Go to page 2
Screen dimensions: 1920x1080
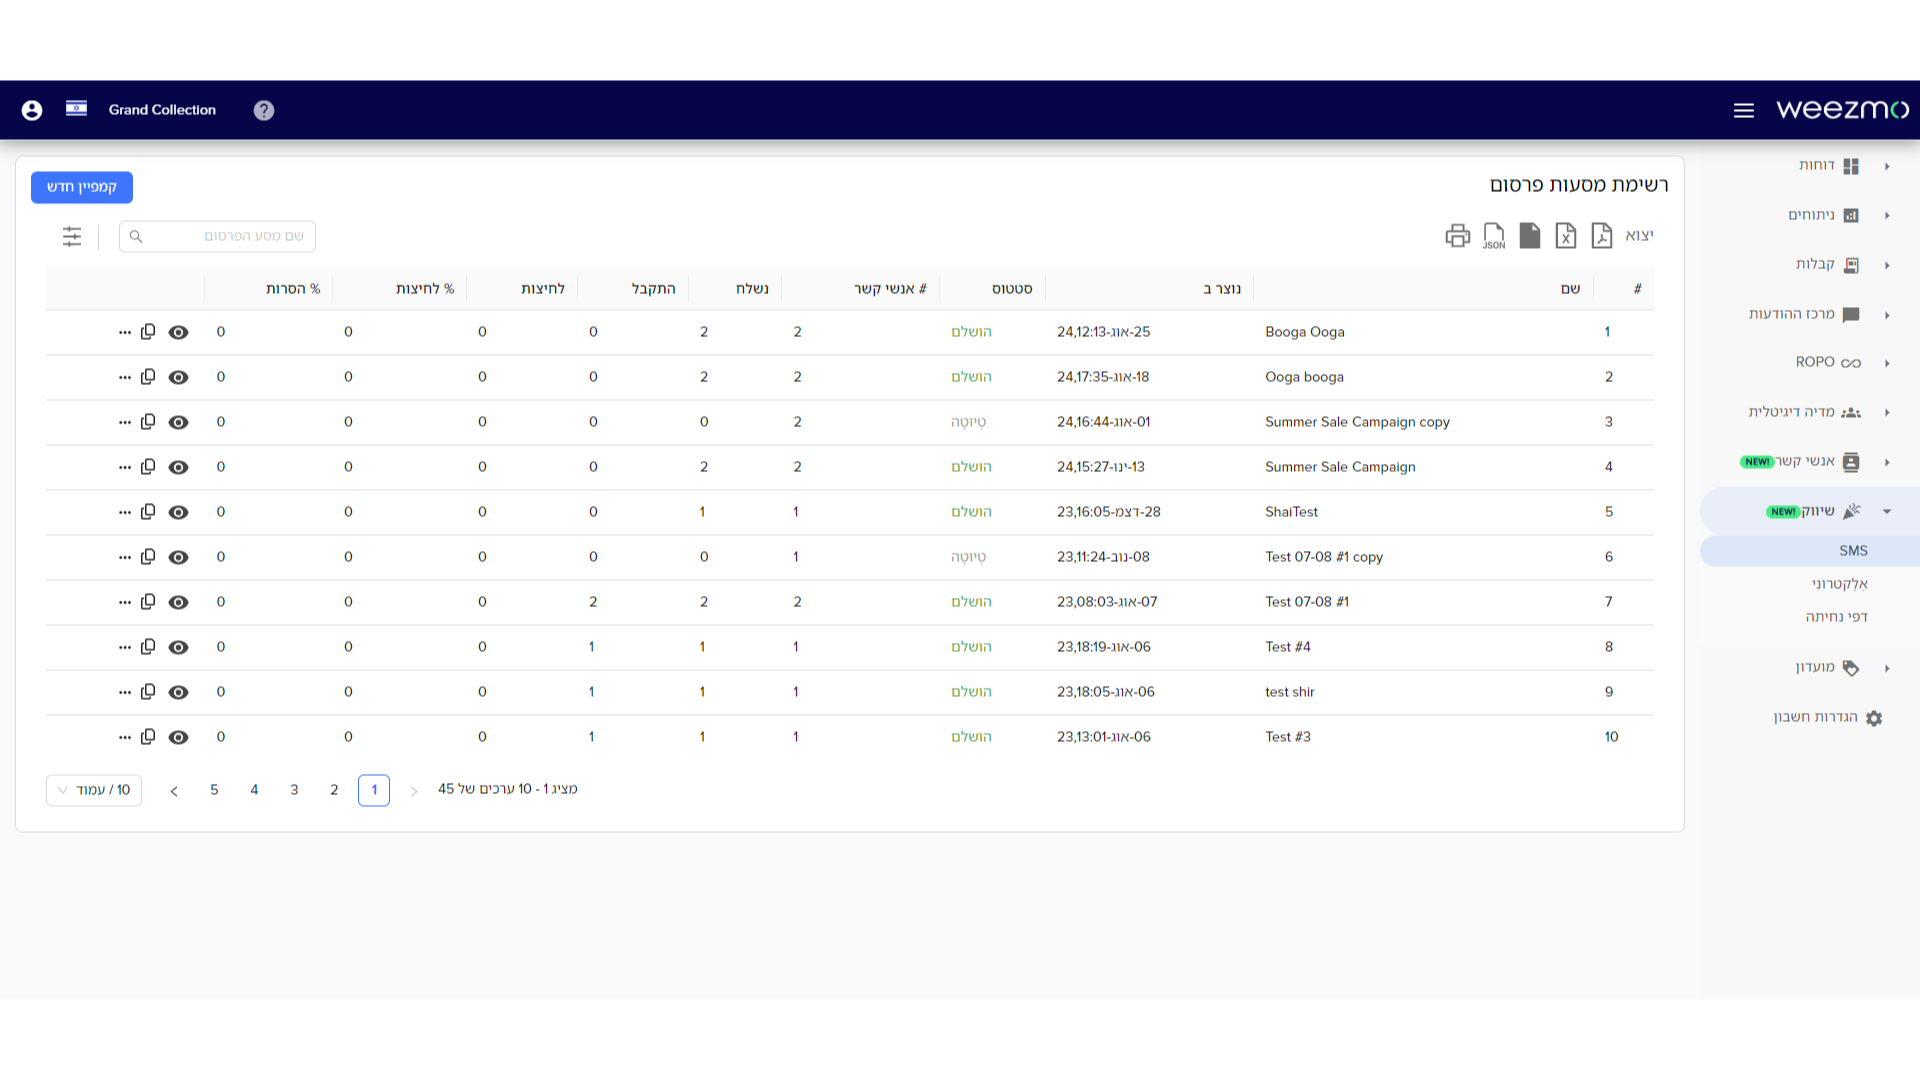tap(334, 790)
